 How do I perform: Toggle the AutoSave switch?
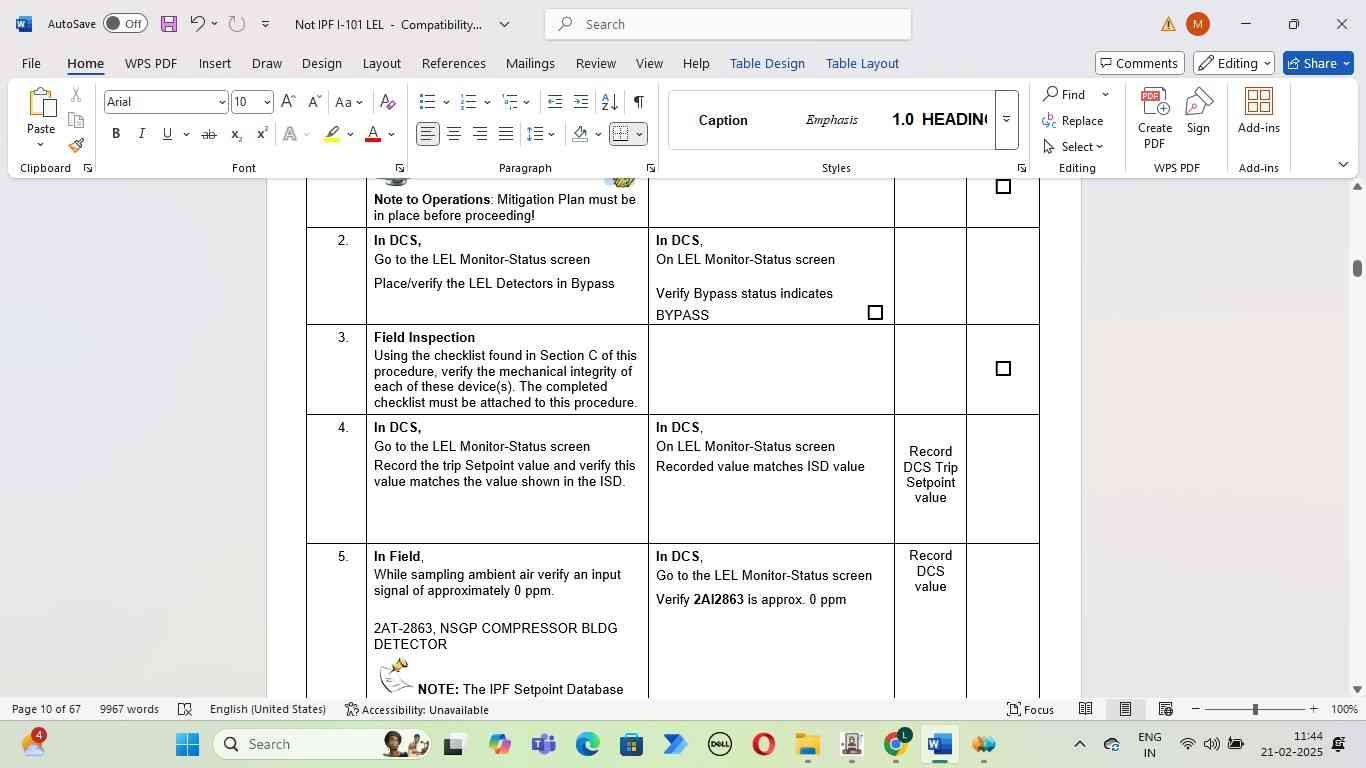[x=125, y=24]
